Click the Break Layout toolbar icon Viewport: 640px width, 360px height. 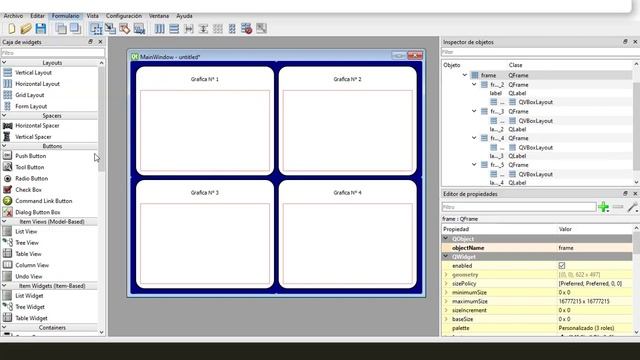click(x=247, y=29)
